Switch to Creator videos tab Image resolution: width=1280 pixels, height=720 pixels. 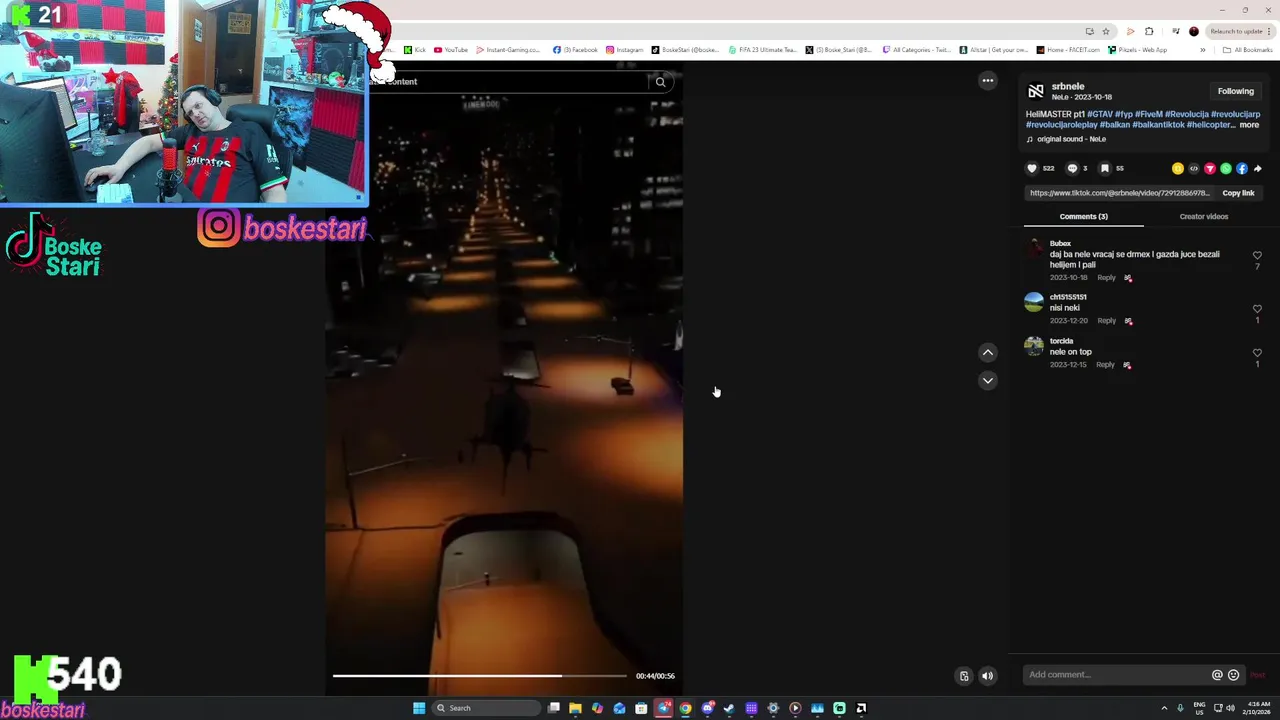1203,216
